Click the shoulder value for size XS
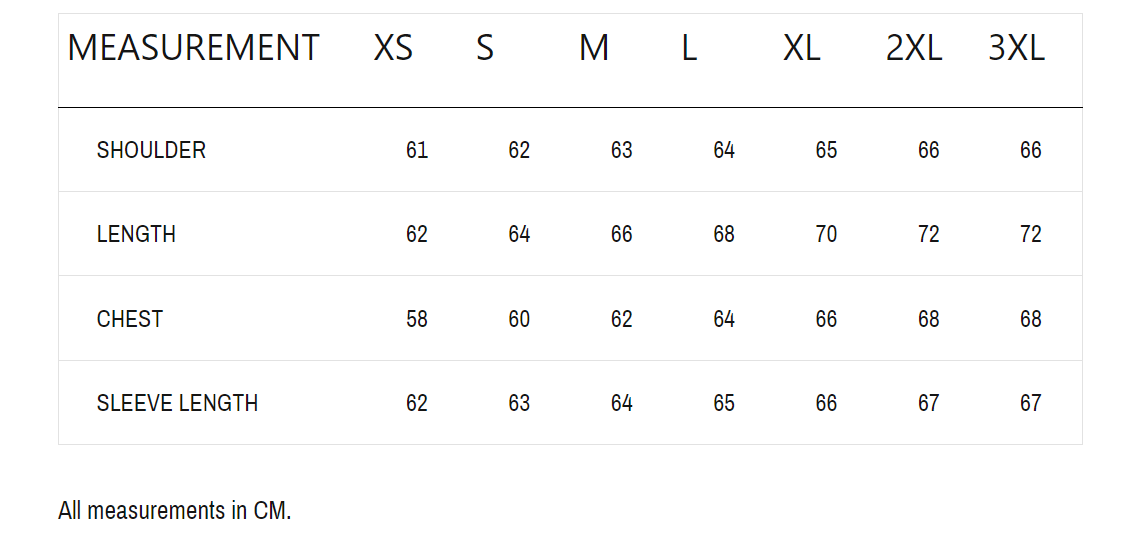Screen dimensions: 1140x550 point(417,150)
